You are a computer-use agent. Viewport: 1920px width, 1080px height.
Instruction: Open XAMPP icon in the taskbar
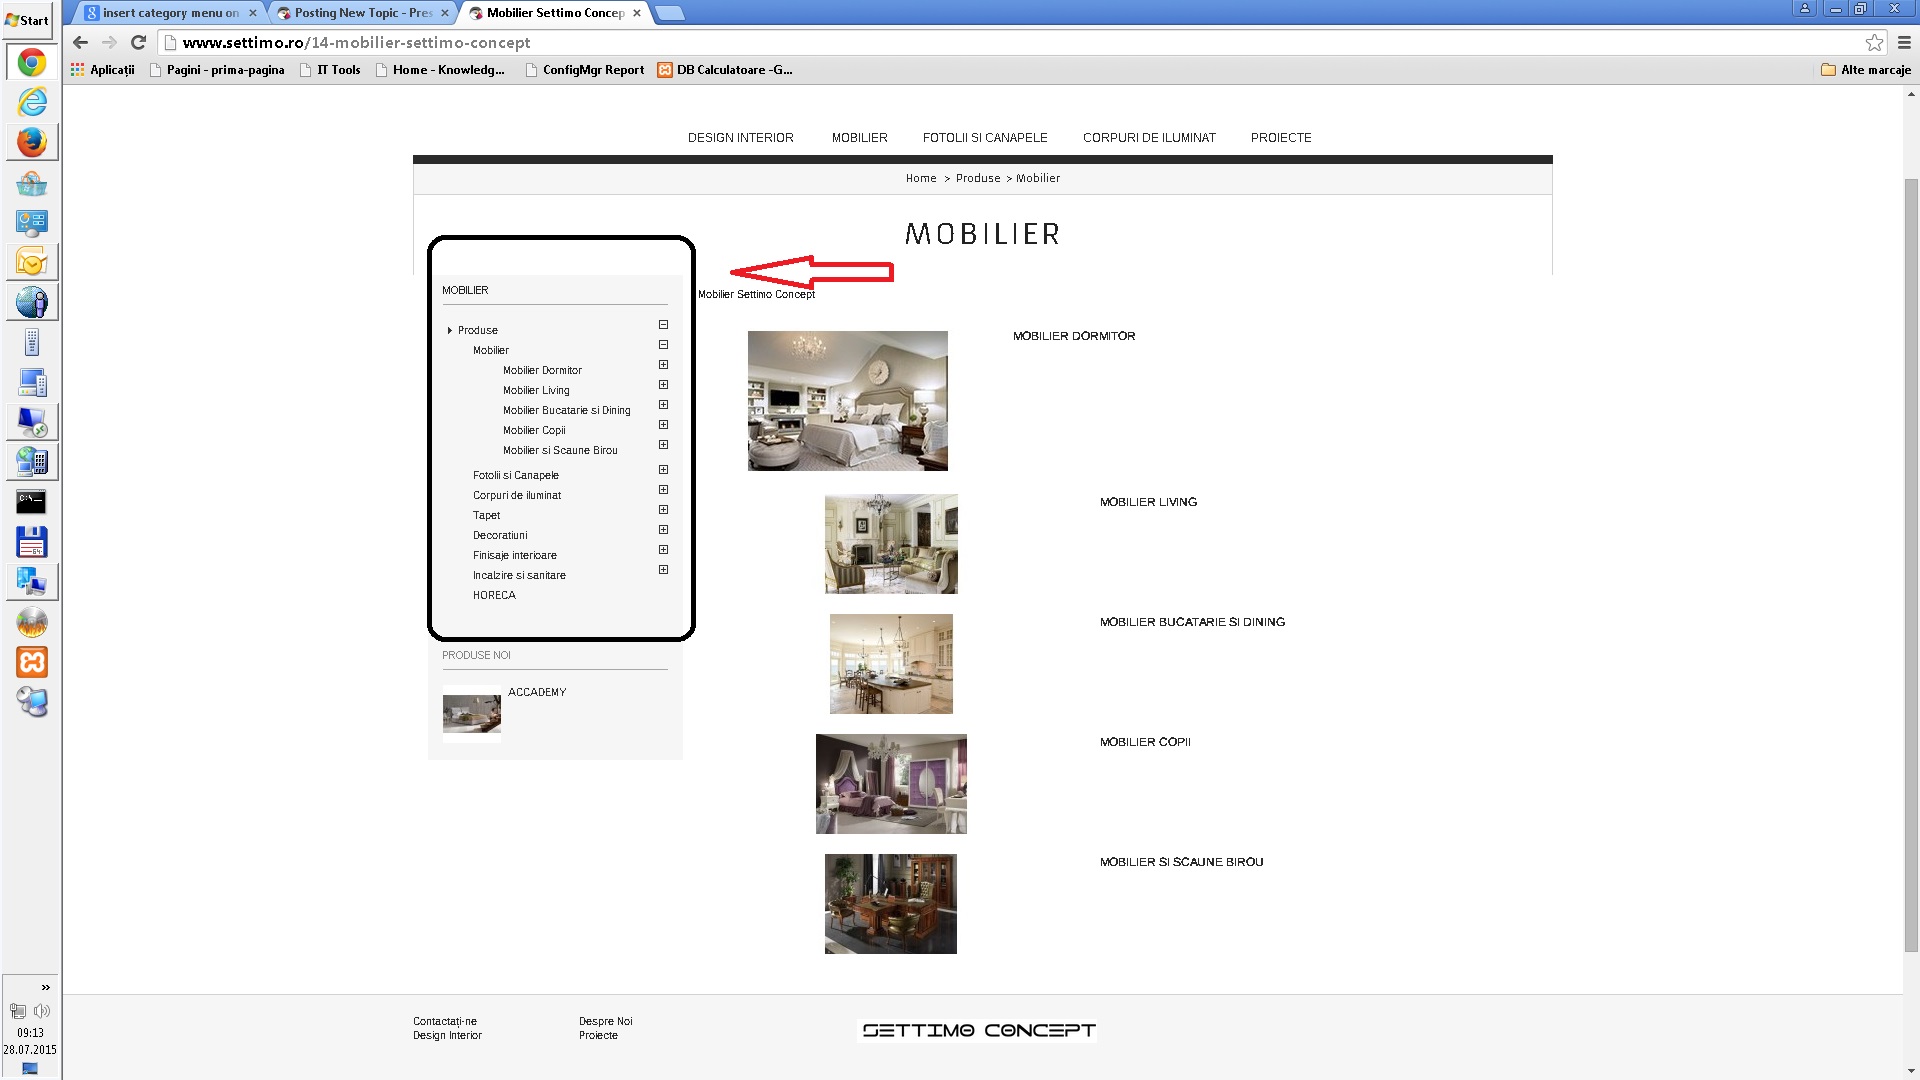pos(31,662)
